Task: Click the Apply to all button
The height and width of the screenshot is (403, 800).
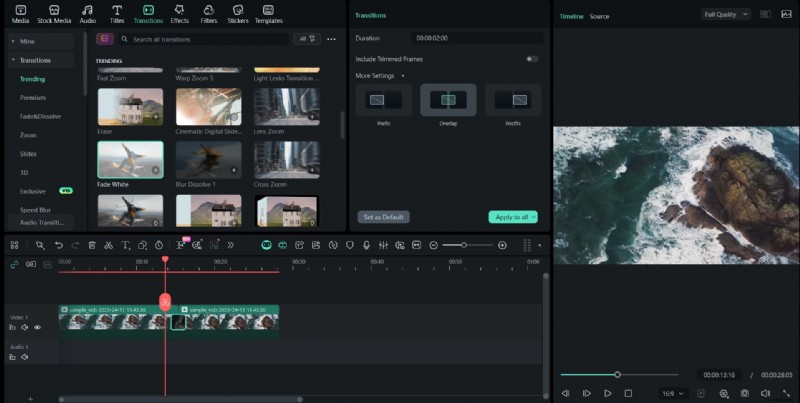Action: (x=512, y=217)
